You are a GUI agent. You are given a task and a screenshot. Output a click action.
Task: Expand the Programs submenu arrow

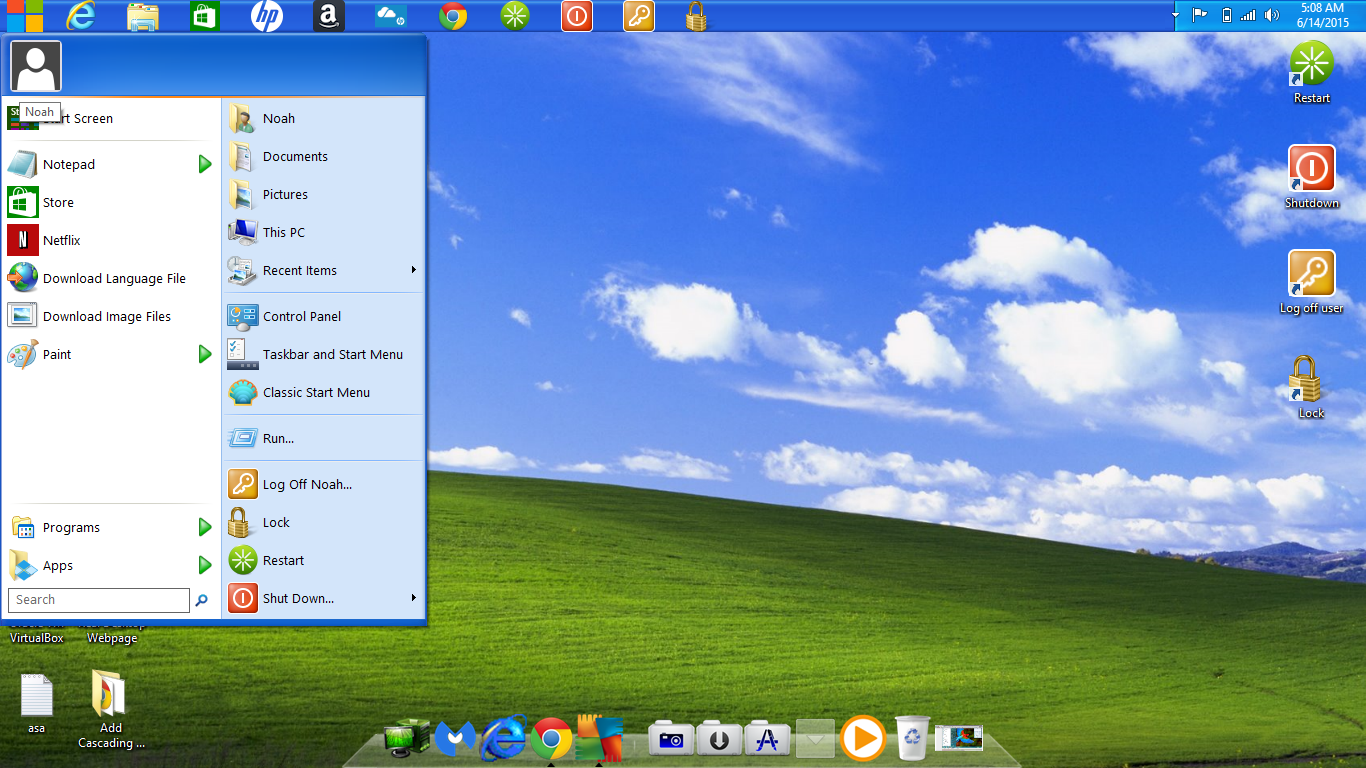click(205, 527)
